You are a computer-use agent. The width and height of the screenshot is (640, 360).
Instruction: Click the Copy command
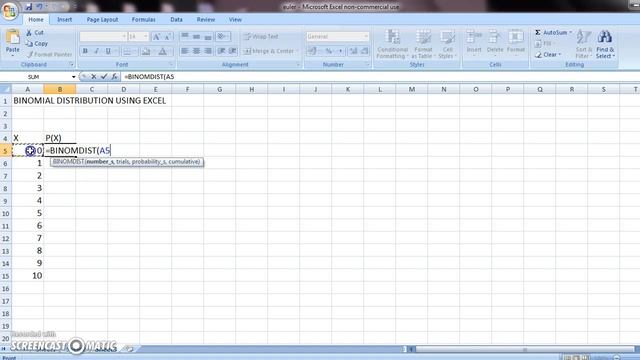coord(37,44)
